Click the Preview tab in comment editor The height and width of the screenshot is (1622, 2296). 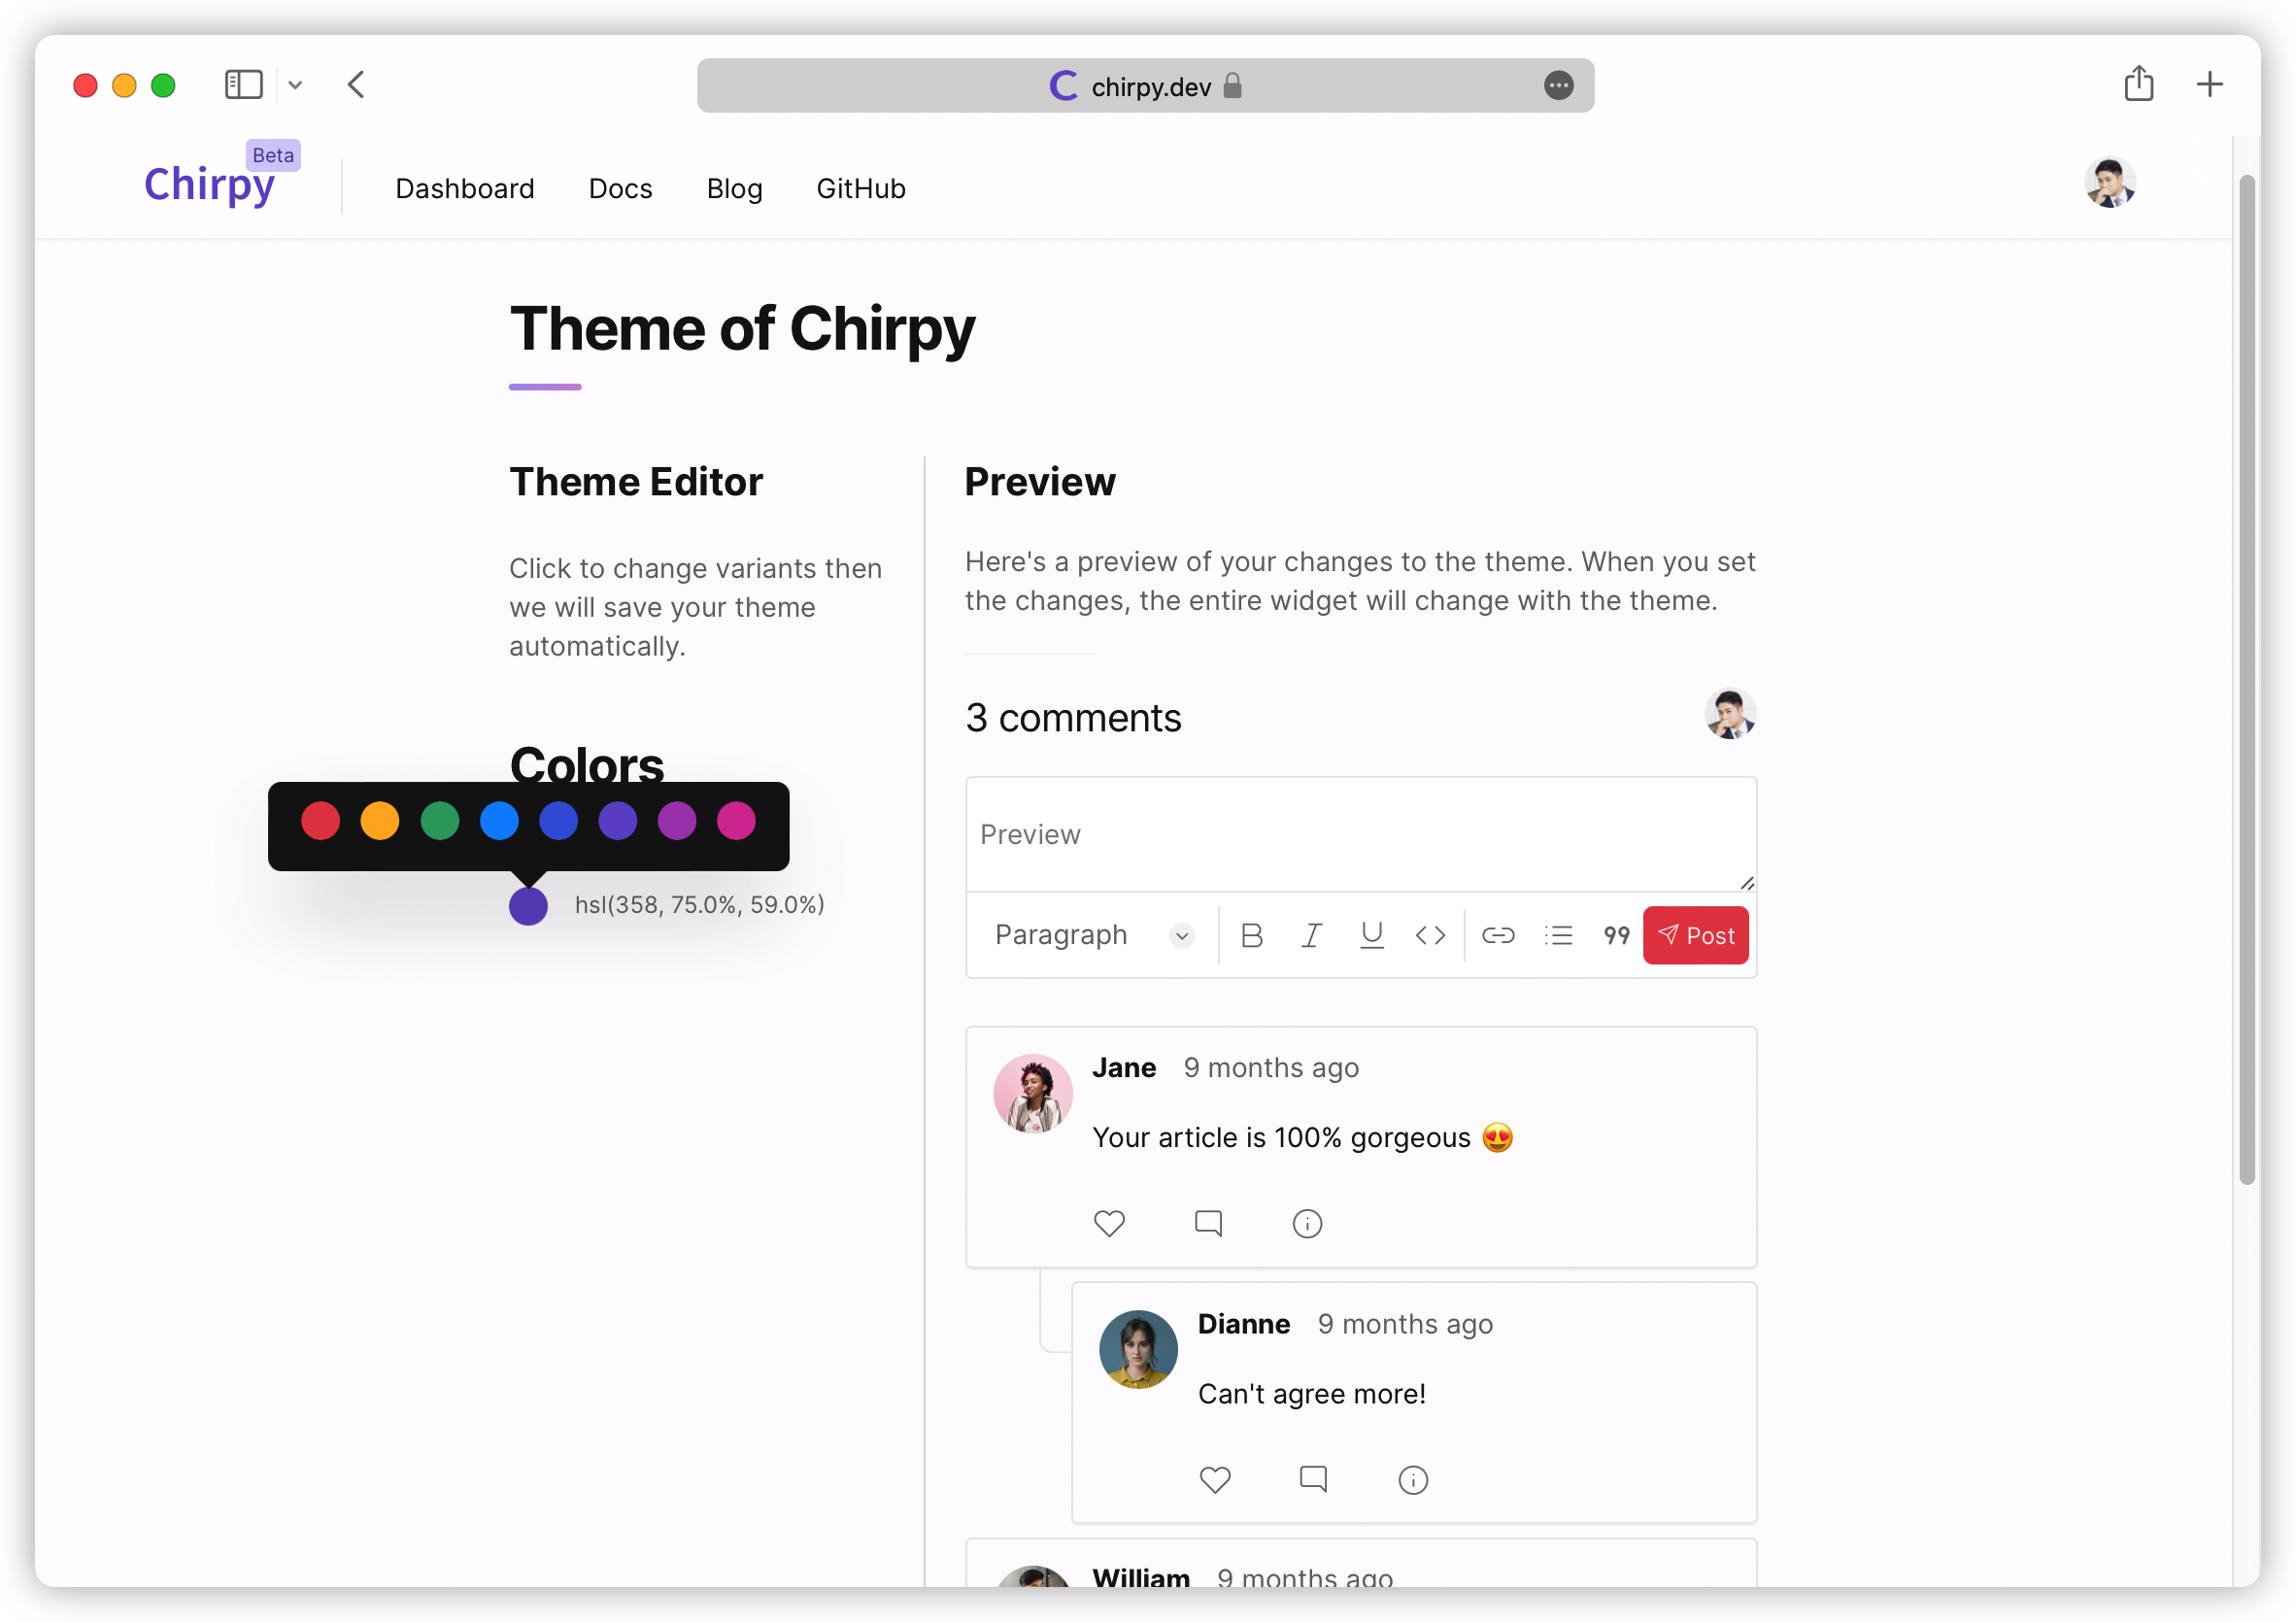tap(1030, 833)
